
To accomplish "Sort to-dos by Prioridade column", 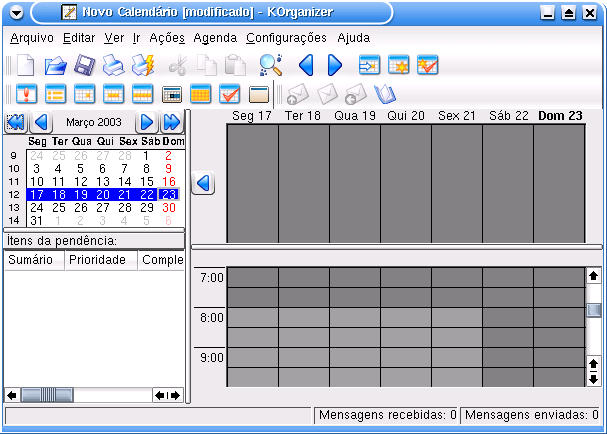I will click(x=101, y=260).
